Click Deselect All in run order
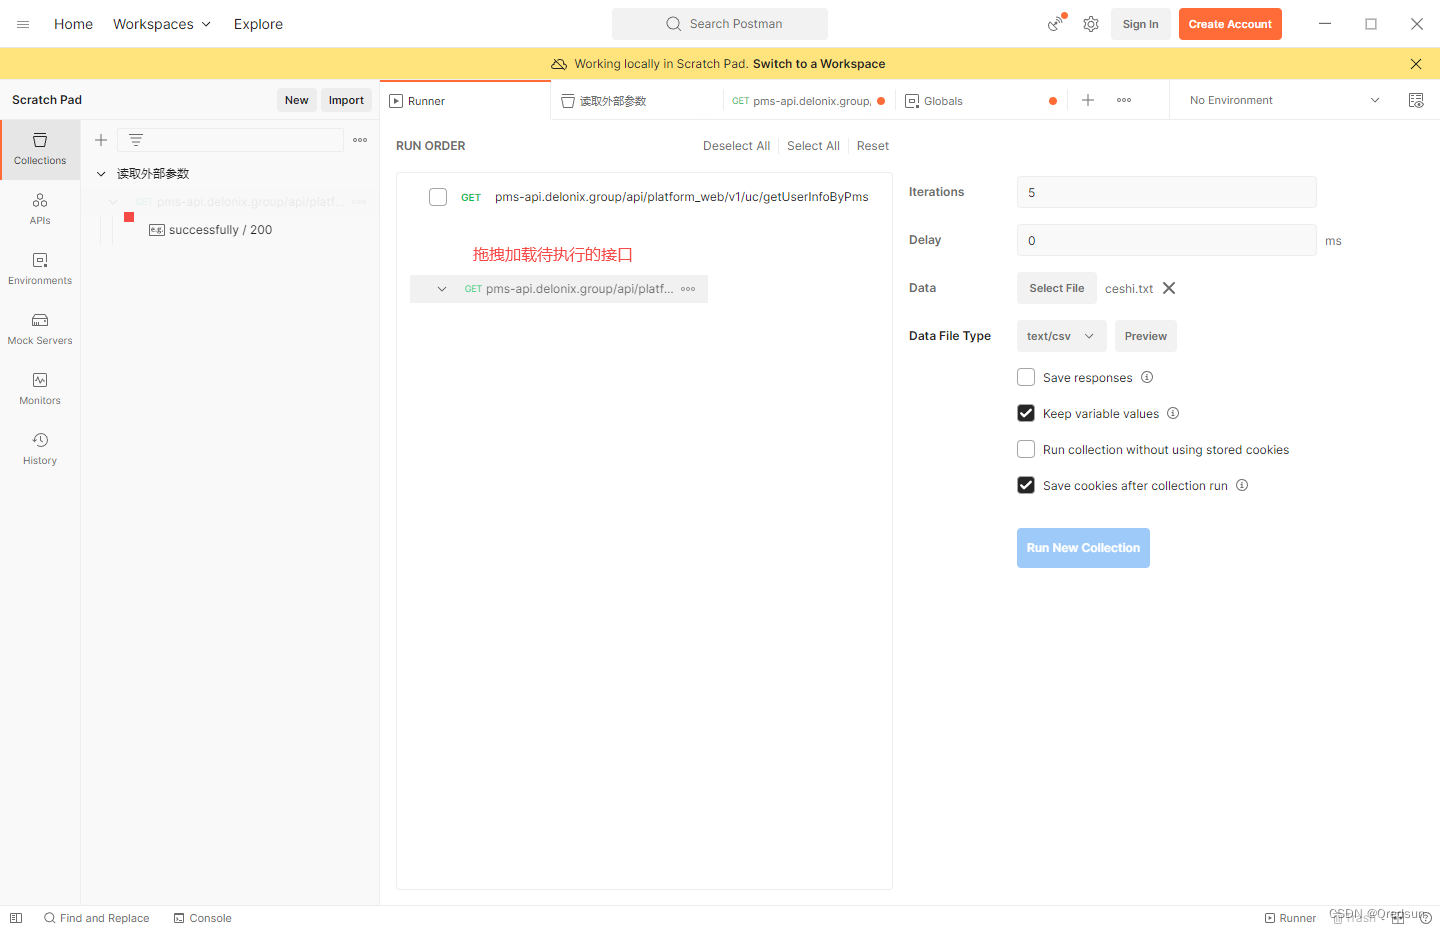Viewport: 1440px width, 930px height. pyautogui.click(x=736, y=146)
